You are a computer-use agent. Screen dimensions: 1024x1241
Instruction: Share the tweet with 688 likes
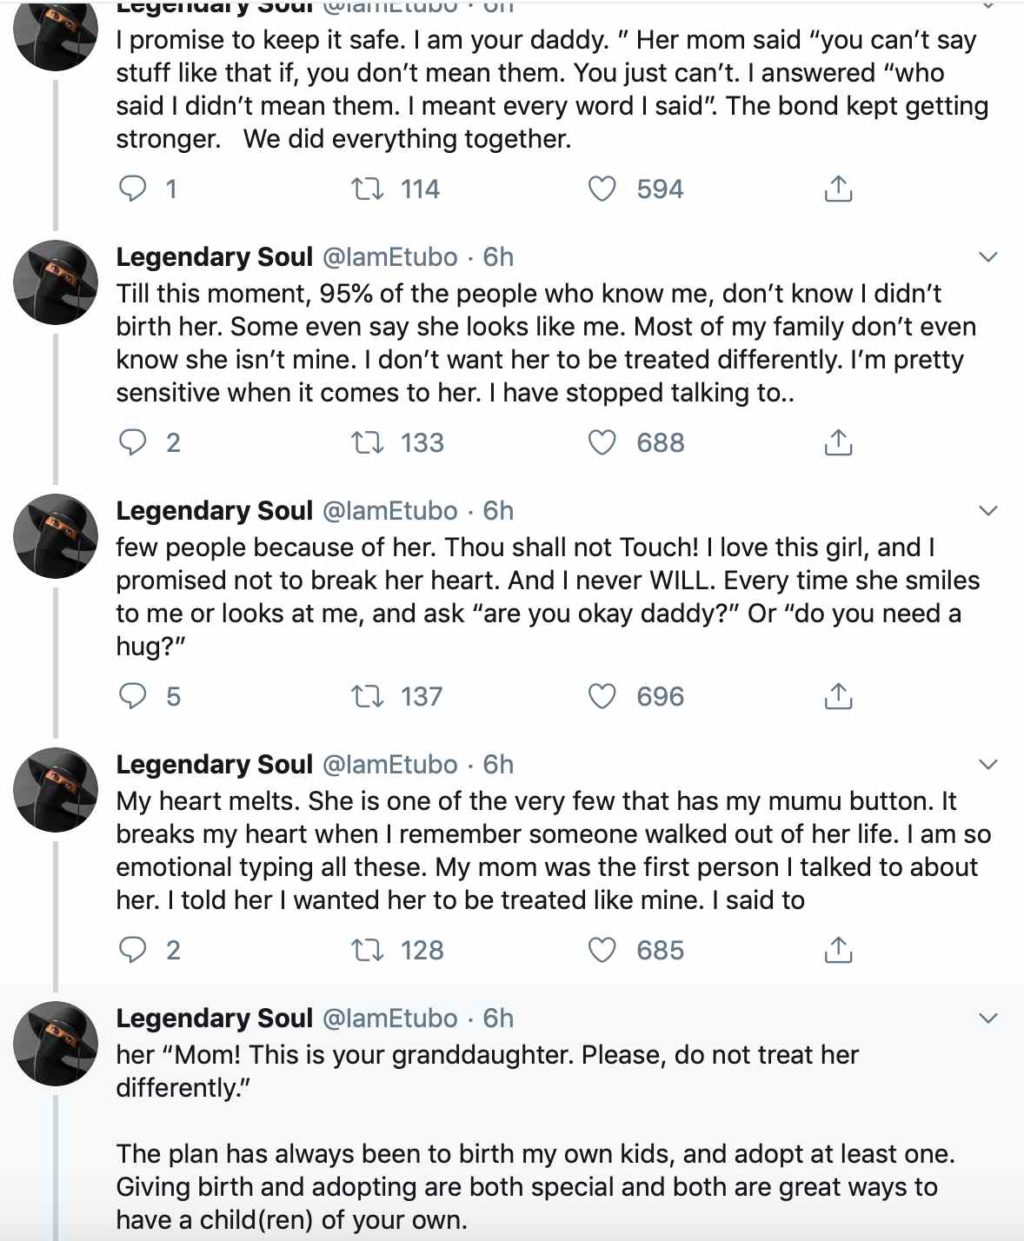pos(837,442)
